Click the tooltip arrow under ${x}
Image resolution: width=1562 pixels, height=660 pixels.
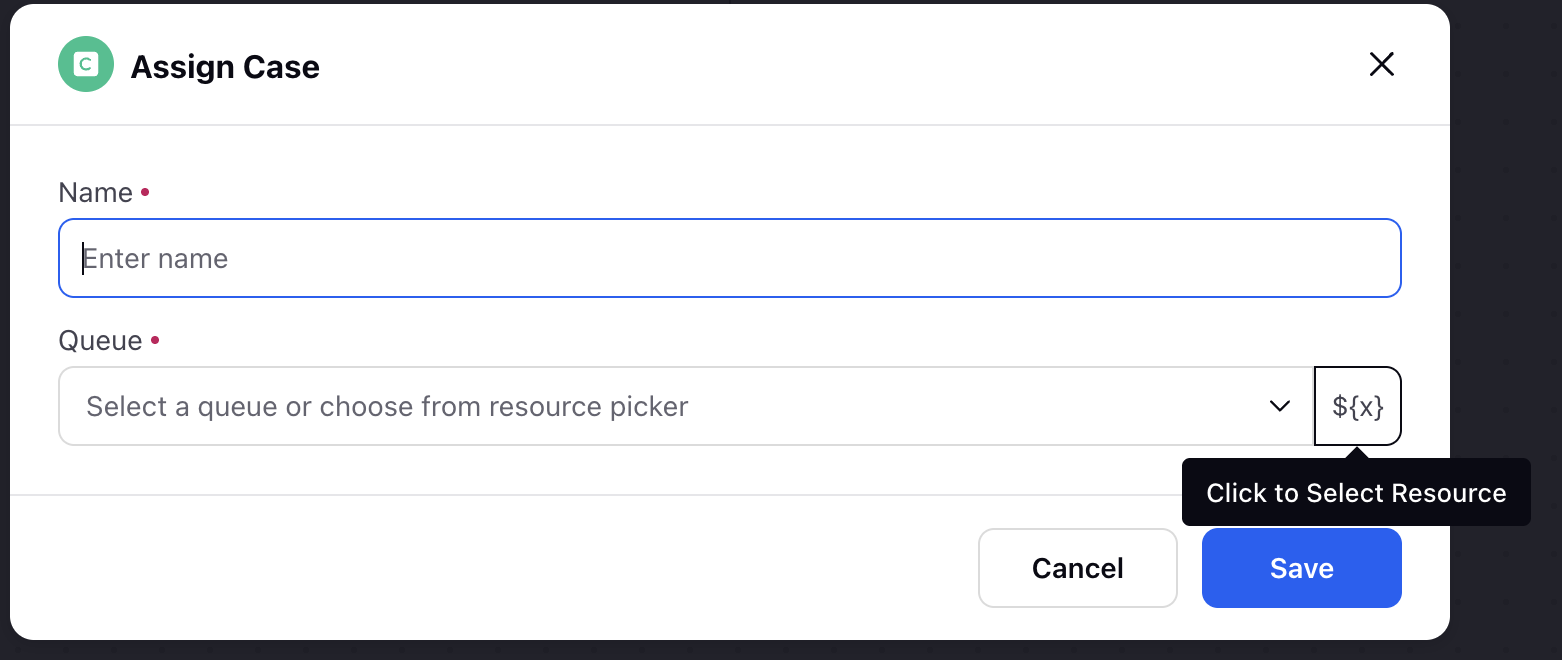click(1357, 453)
